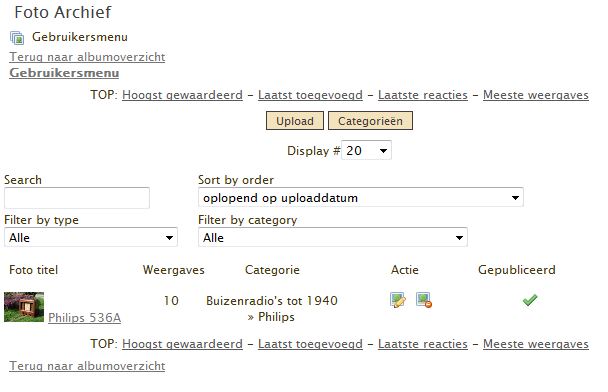608x392 pixels.
Task: Click the Upload button
Action: pyautogui.click(x=295, y=121)
